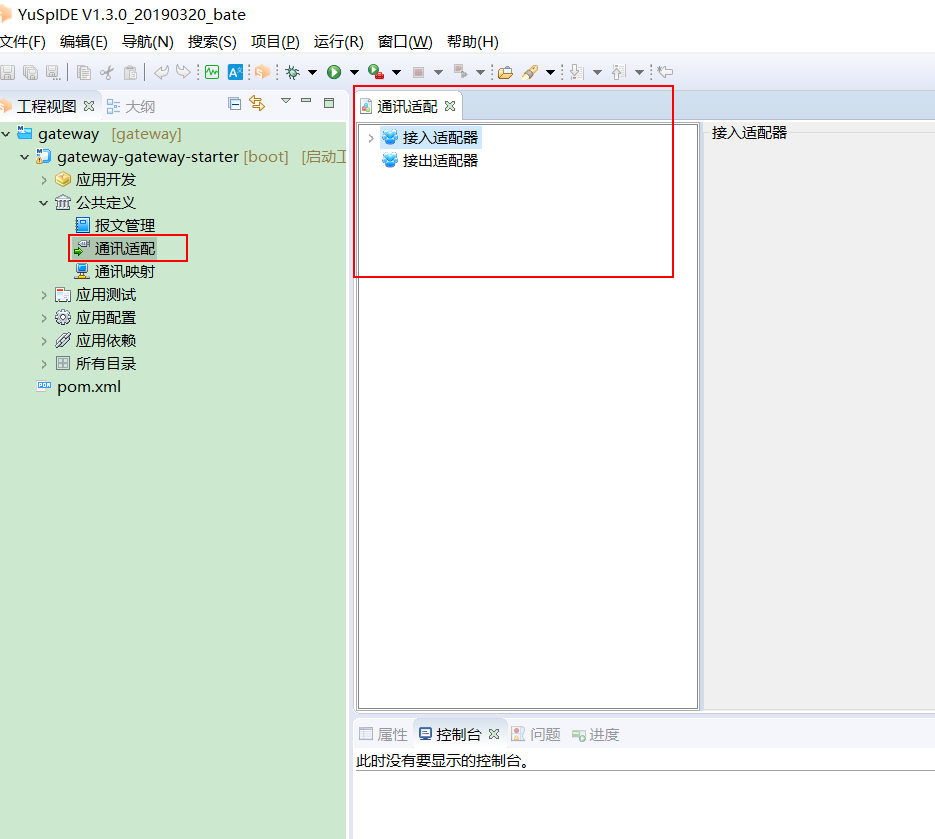
Task: Click the green Run button in toolbar
Action: (x=334, y=72)
